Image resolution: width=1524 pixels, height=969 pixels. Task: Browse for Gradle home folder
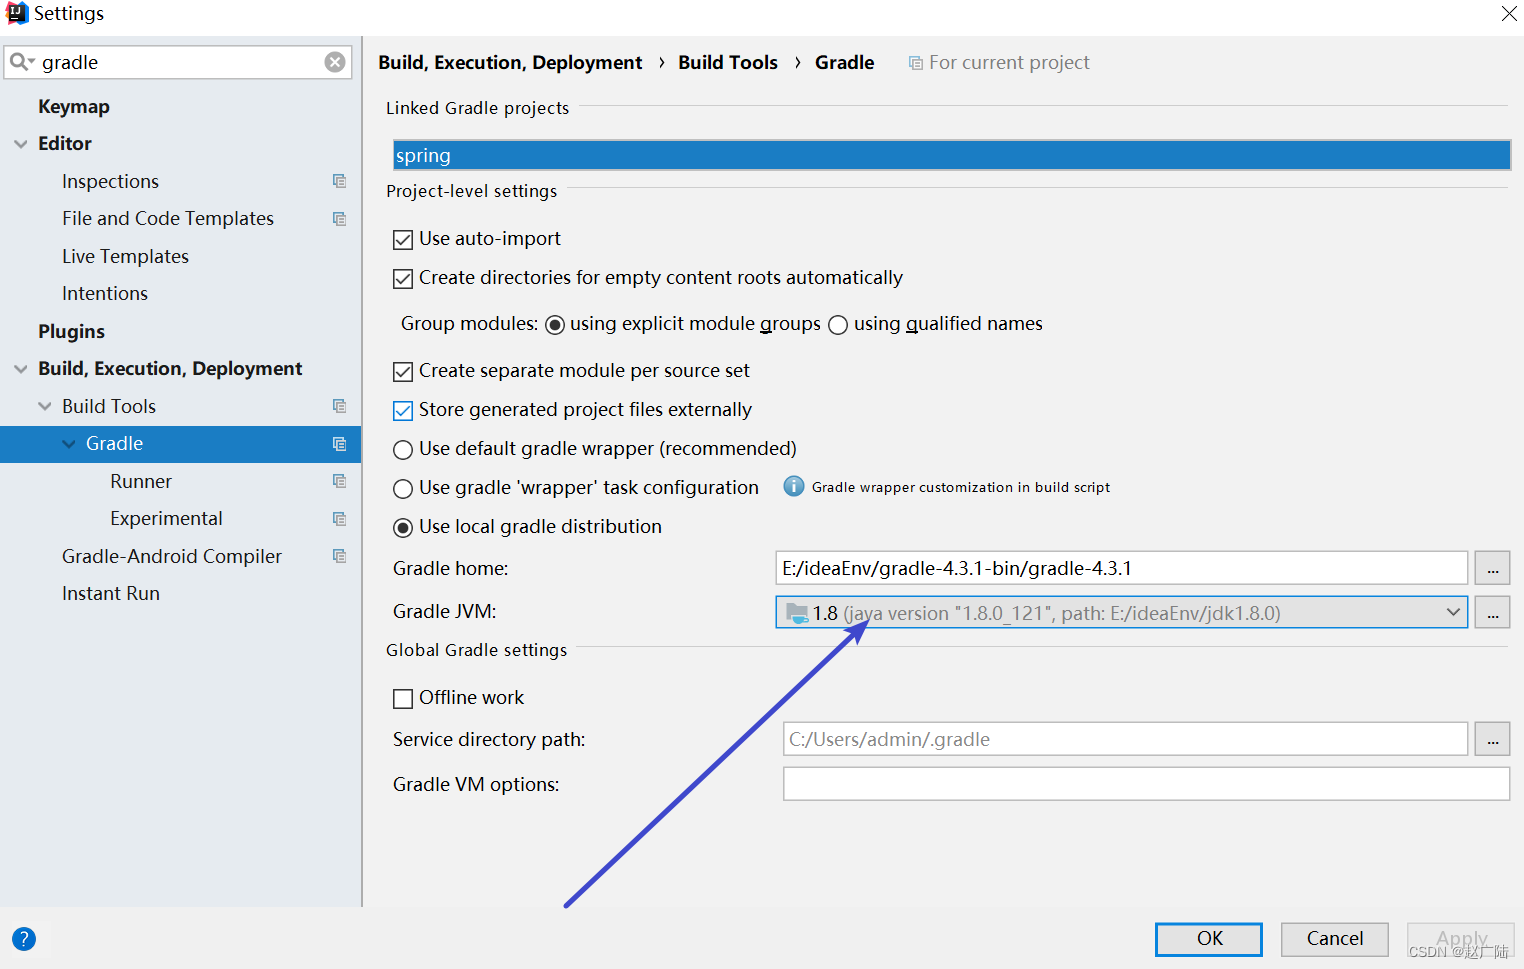pyautogui.click(x=1492, y=568)
